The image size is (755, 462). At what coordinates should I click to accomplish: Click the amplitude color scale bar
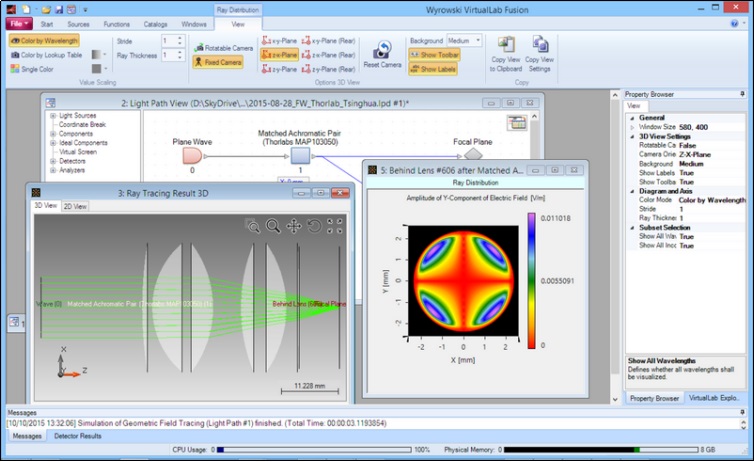tap(531, 280)
